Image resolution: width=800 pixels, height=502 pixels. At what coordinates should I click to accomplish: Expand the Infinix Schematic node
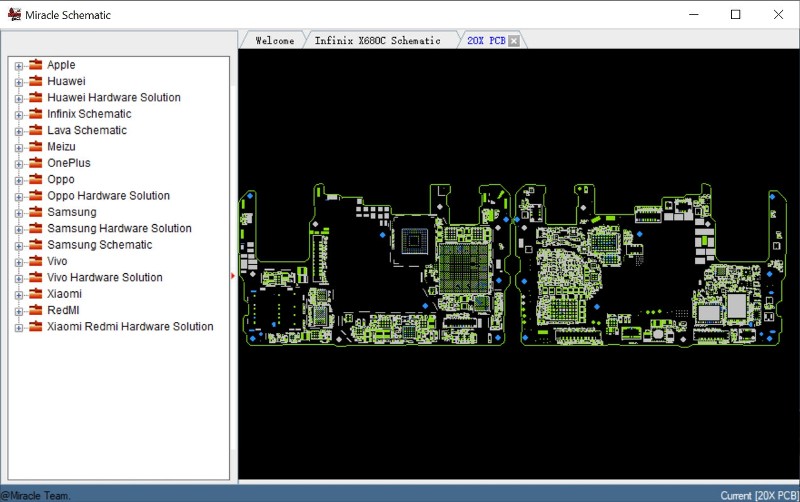point(19,115)
